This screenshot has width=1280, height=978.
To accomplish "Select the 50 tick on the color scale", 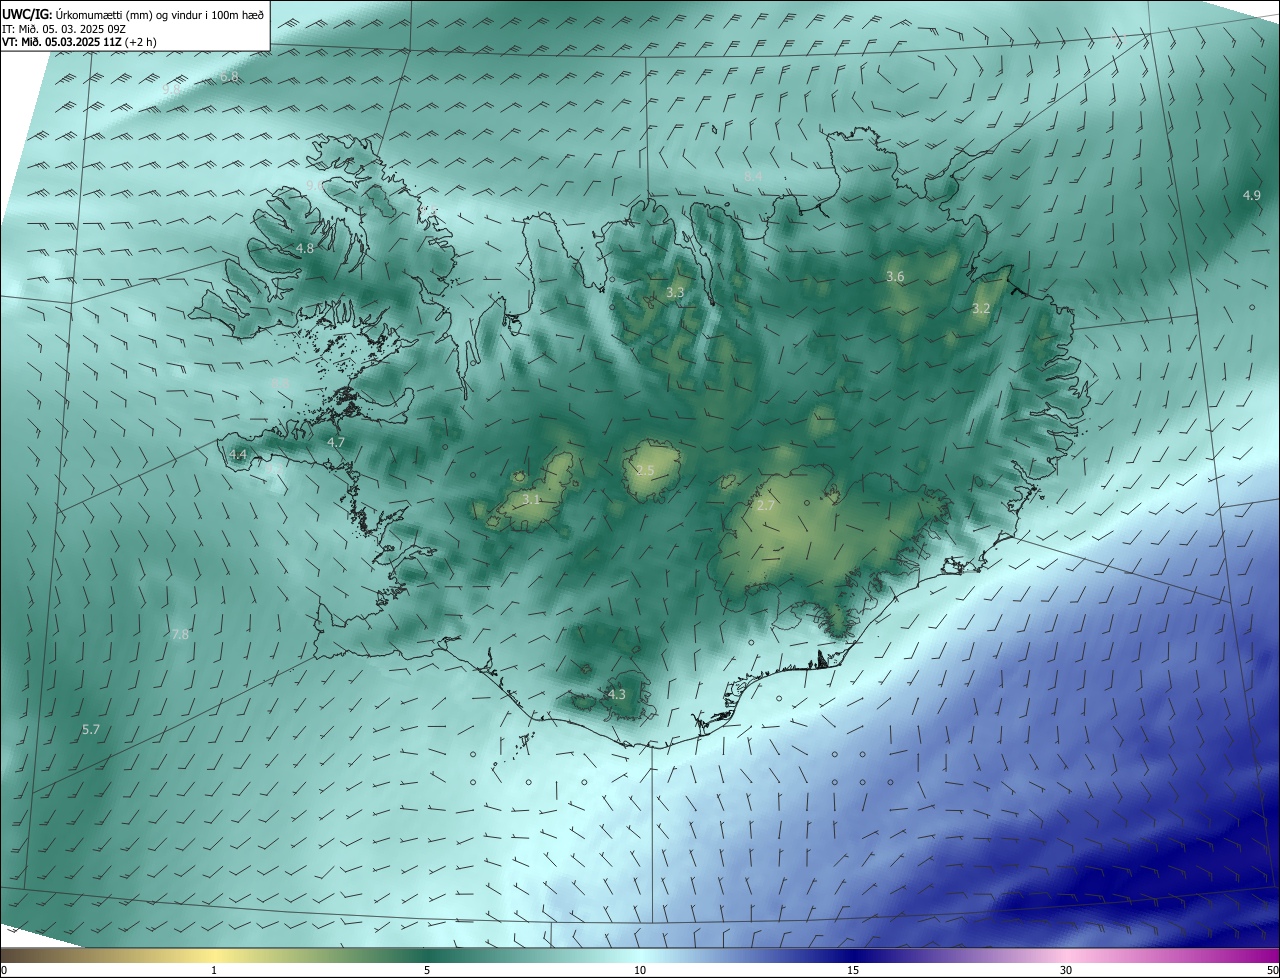I will click(1272, 970).
